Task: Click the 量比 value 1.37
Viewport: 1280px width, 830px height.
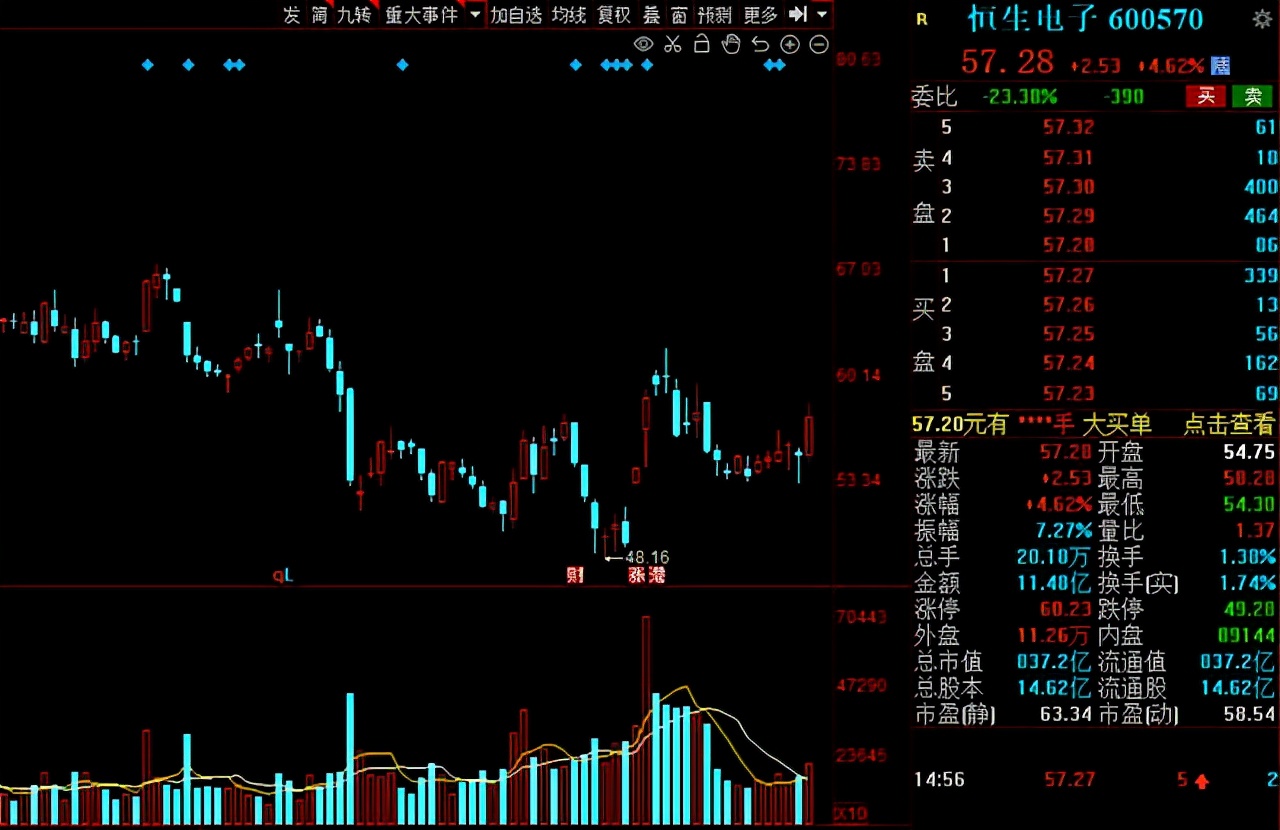Action: (1256, 530)
